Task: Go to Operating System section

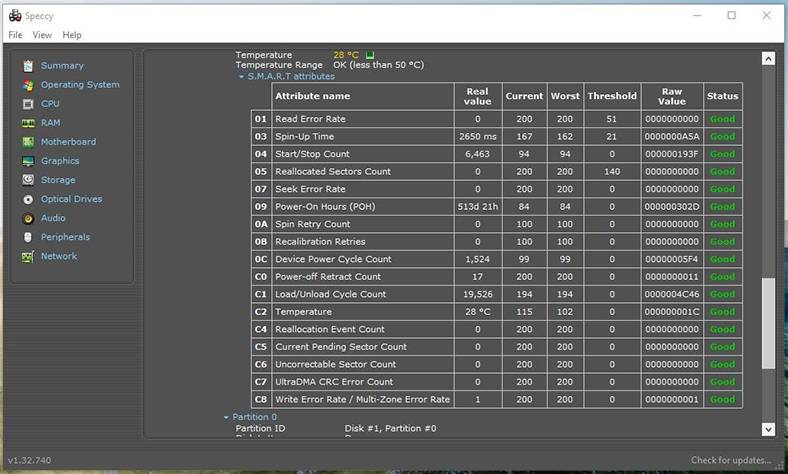Action: pyautogui.click(x=80, y=85)
